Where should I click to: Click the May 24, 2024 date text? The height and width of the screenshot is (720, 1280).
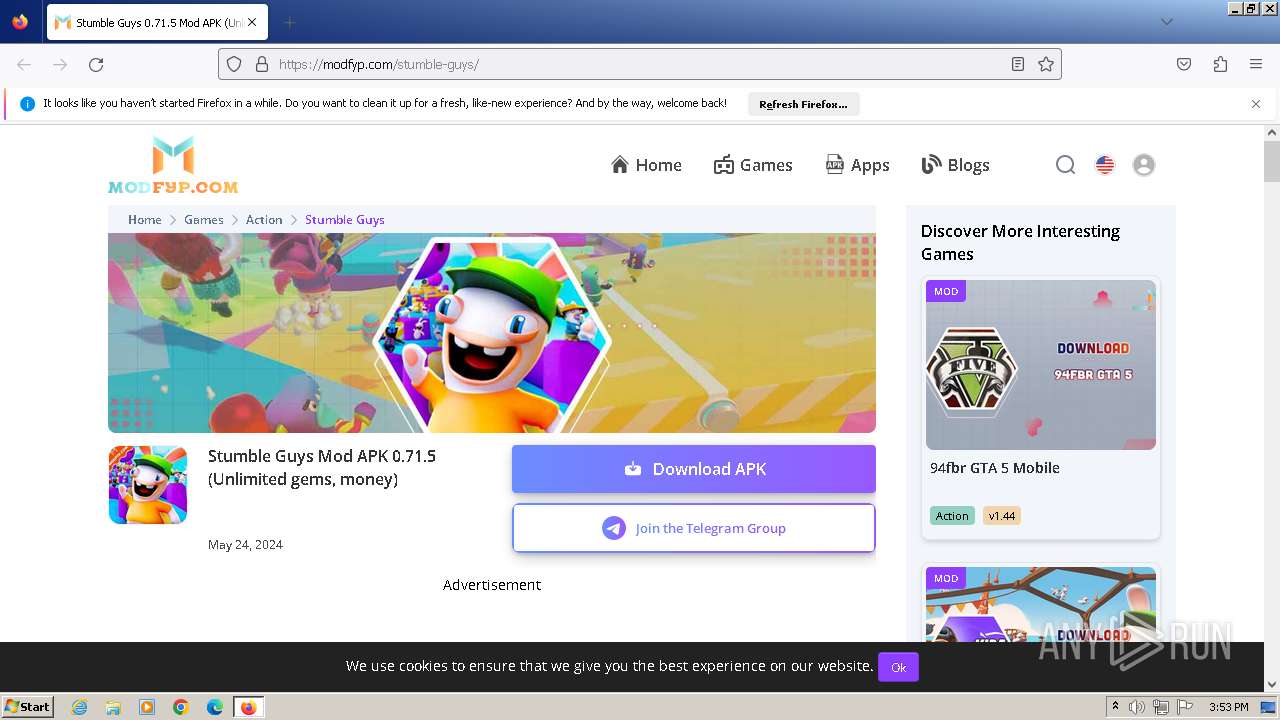click(x=245, y=545)
